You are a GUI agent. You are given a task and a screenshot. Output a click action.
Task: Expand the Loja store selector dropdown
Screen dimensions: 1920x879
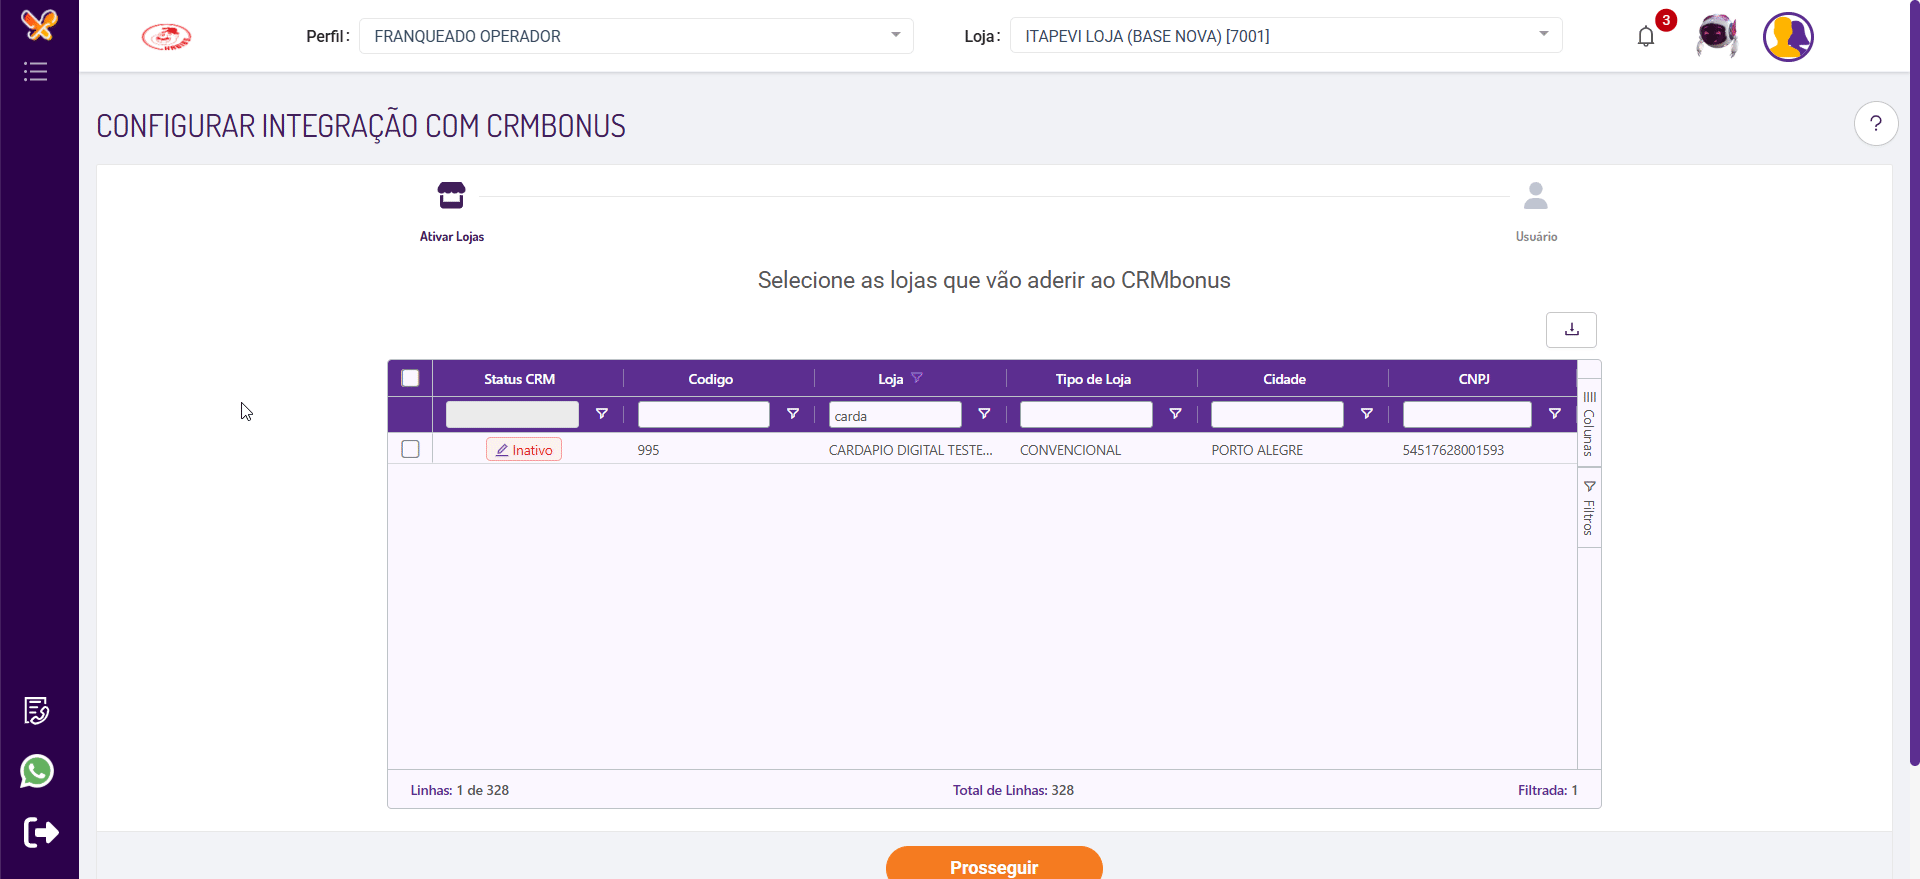(1286, 36)
